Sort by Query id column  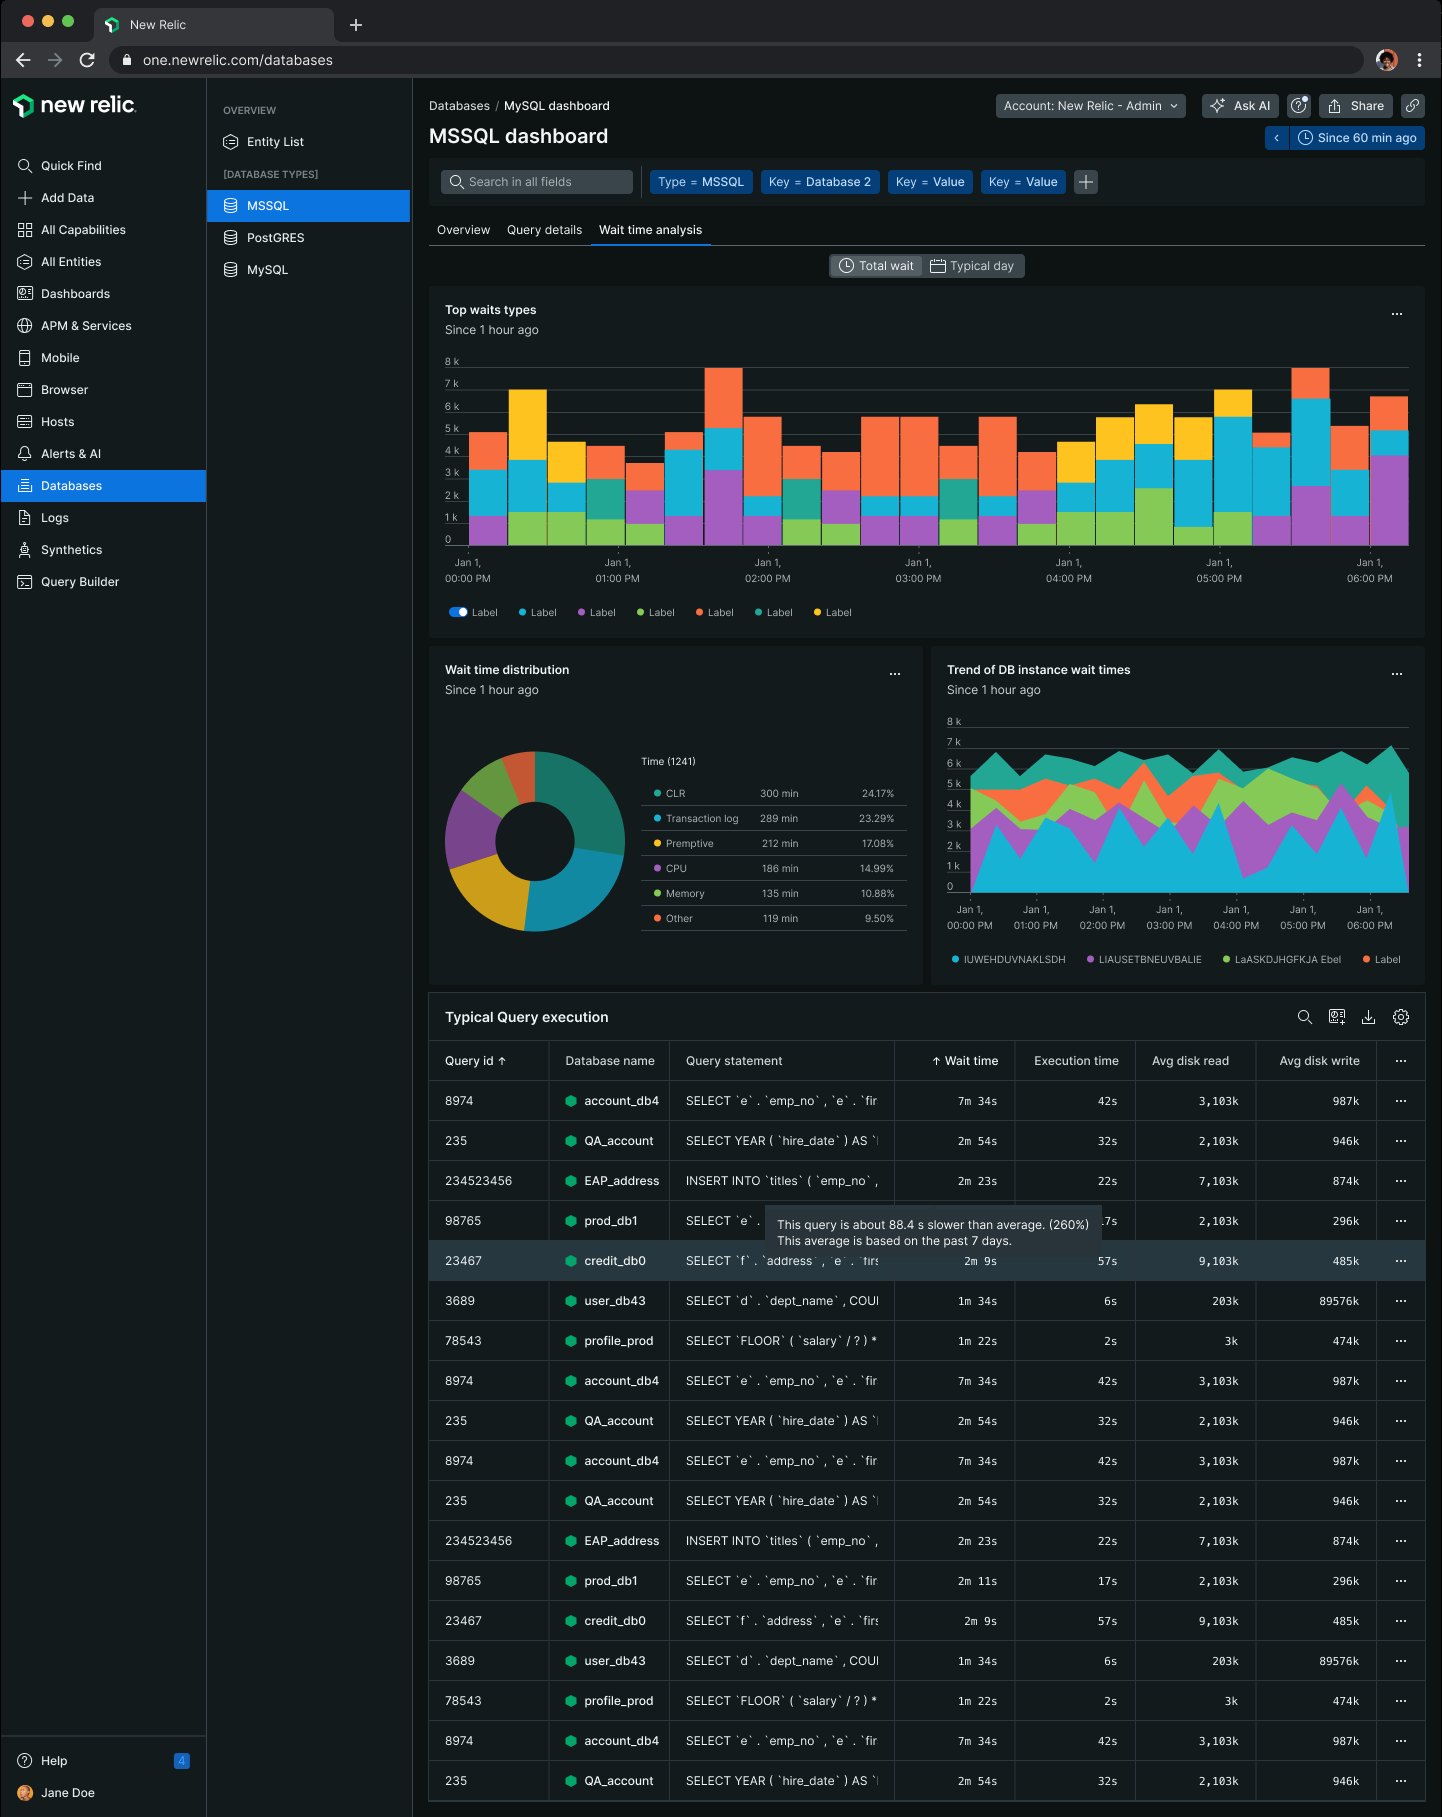click(x=476, y=1061)
